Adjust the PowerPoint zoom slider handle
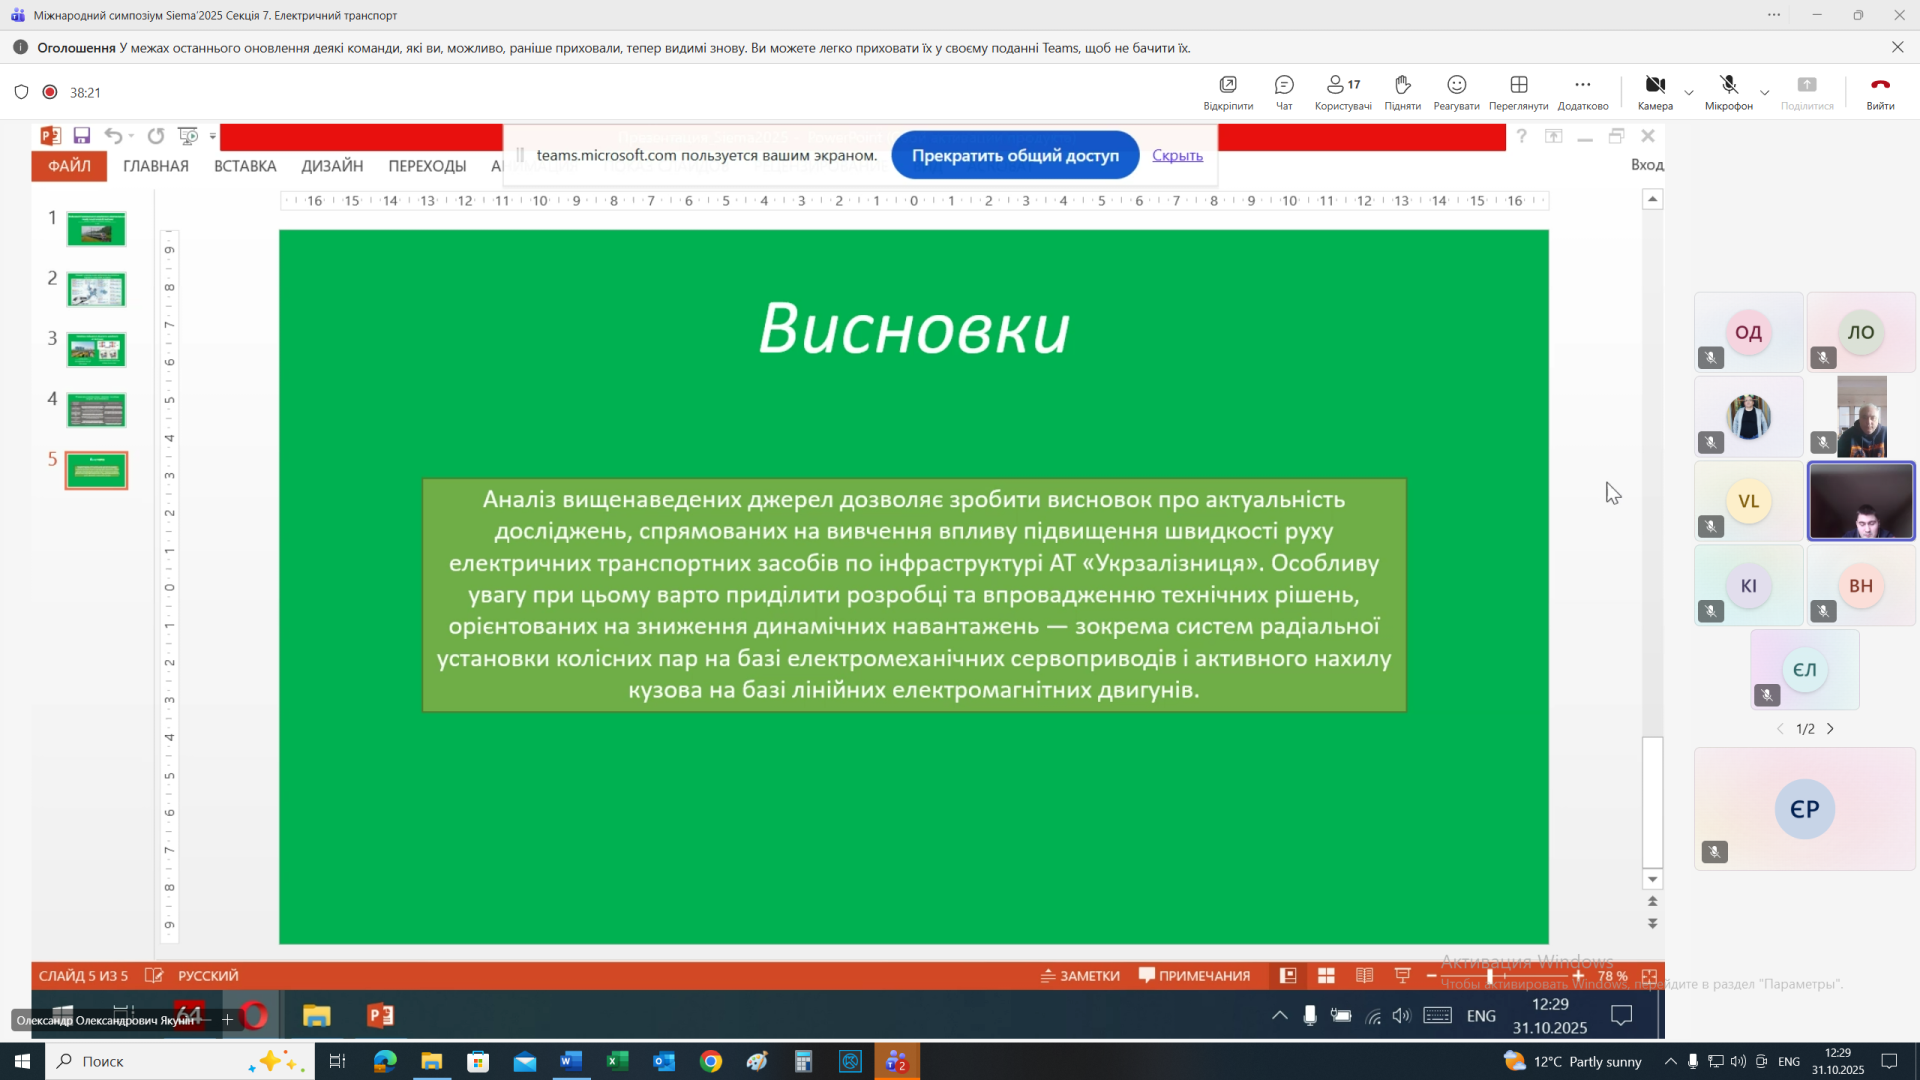This screenshot has width=1920, height=1080. coord(1490,976)
